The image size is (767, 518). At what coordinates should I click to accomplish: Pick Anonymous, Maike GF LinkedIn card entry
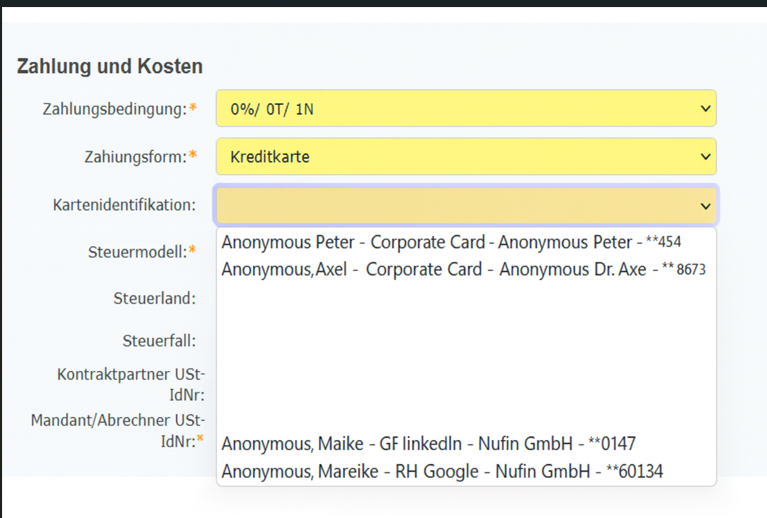click(x=428, y=444)
